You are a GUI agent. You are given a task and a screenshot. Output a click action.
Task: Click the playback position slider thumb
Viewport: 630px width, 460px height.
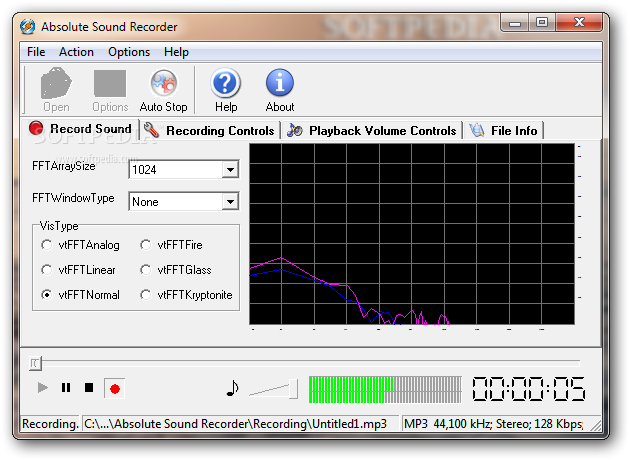coord(35,363)
